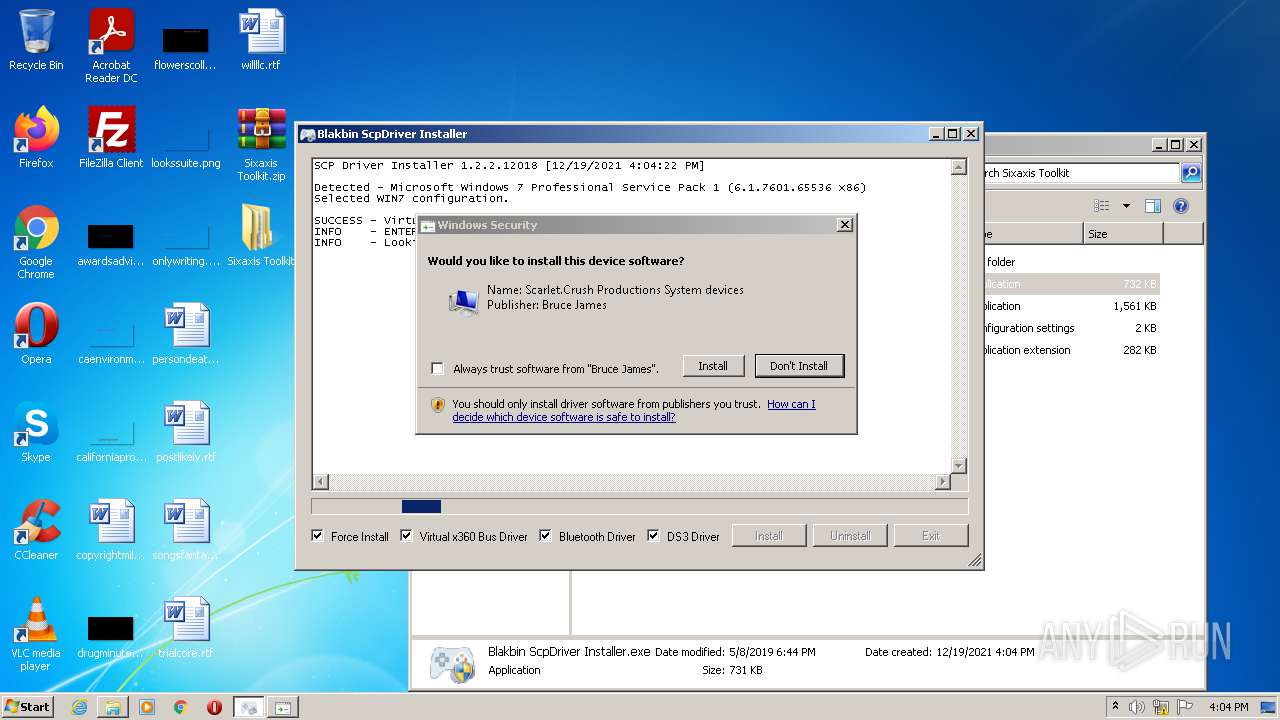Click Windows Media Player taskbar icon
The width and height of the screenshot is (1280, 720).
point(147,707)
